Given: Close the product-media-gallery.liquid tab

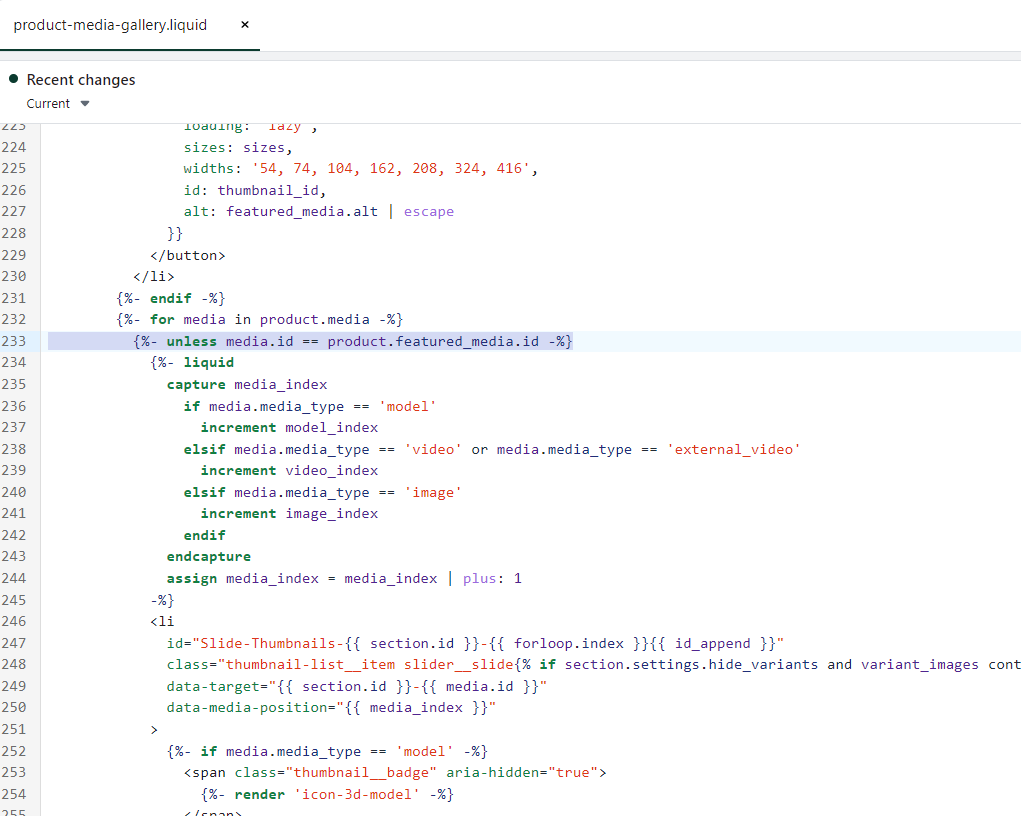Looking at the screenshot, I should click(x=245, y=25).
